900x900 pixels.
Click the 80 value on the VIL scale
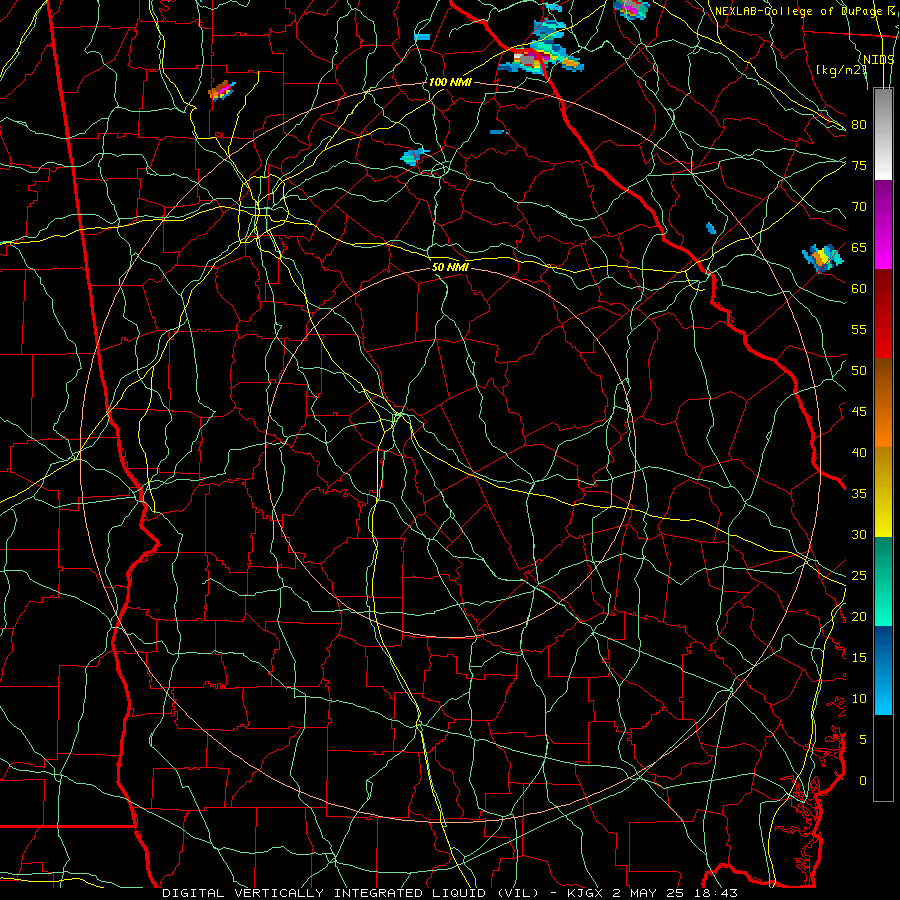(x=859, y=125)
